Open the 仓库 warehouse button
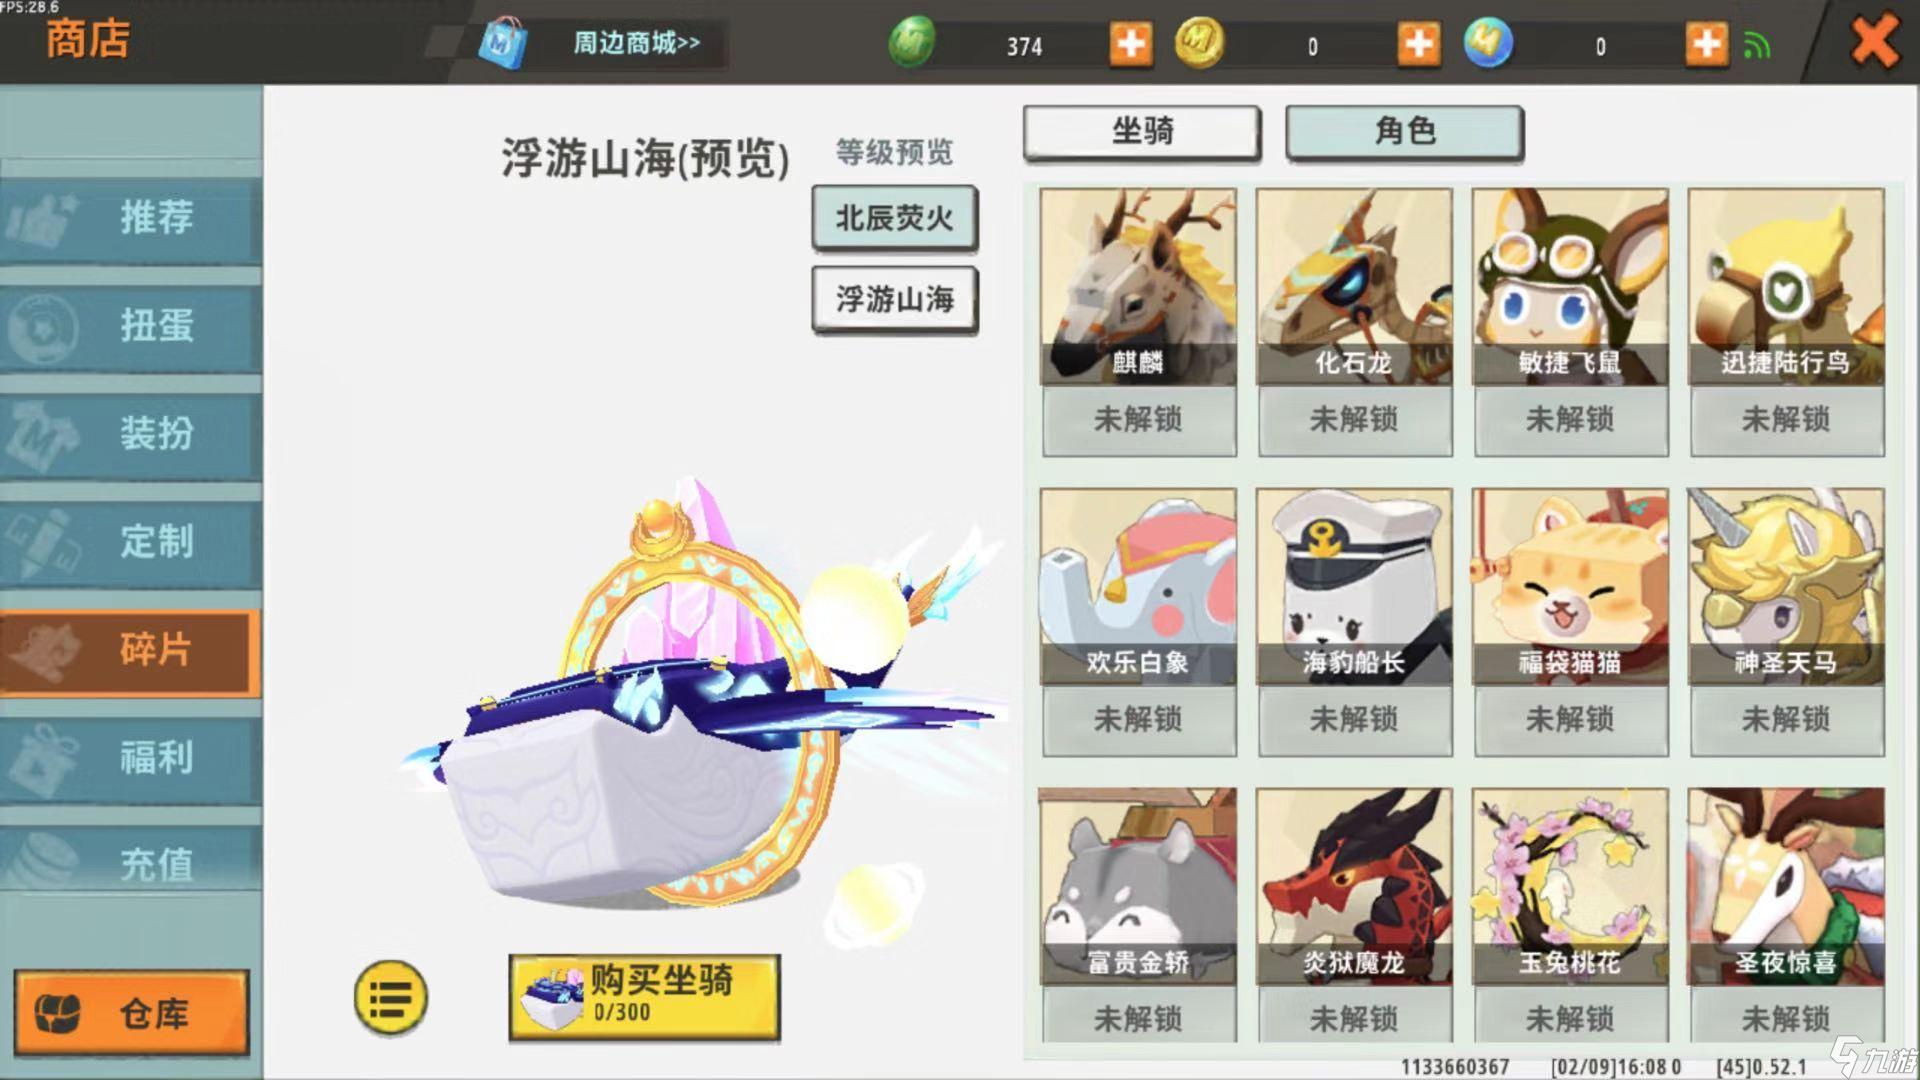Image resolution: width=1920 pixels, height=1080 pixels. tap(131, 1013)
